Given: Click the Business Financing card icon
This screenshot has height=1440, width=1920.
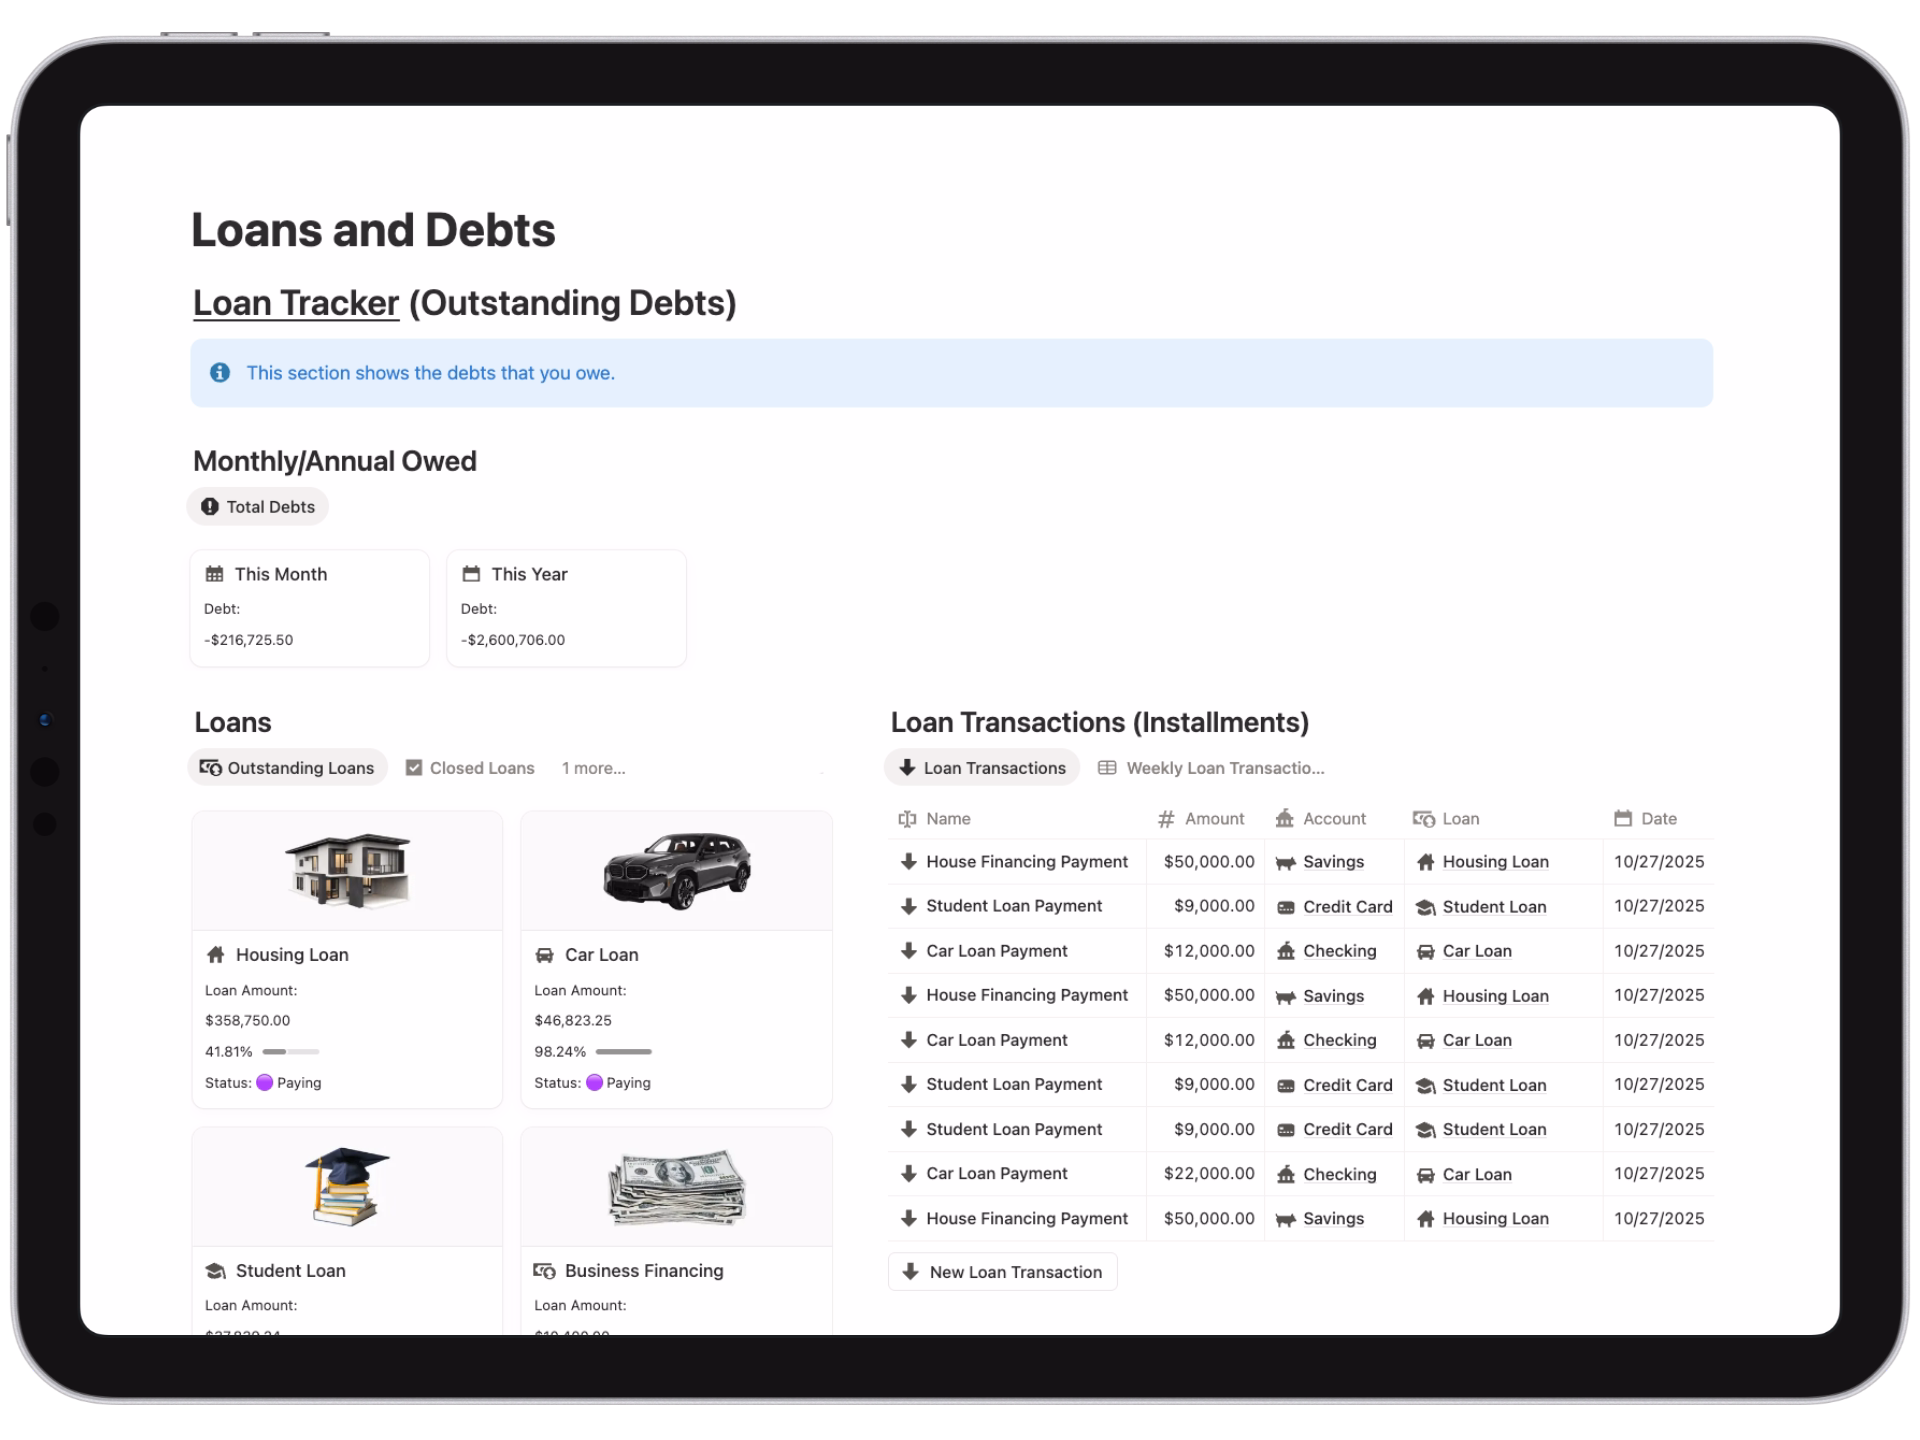Looking at the screenshot, I should coord(544,1271).
